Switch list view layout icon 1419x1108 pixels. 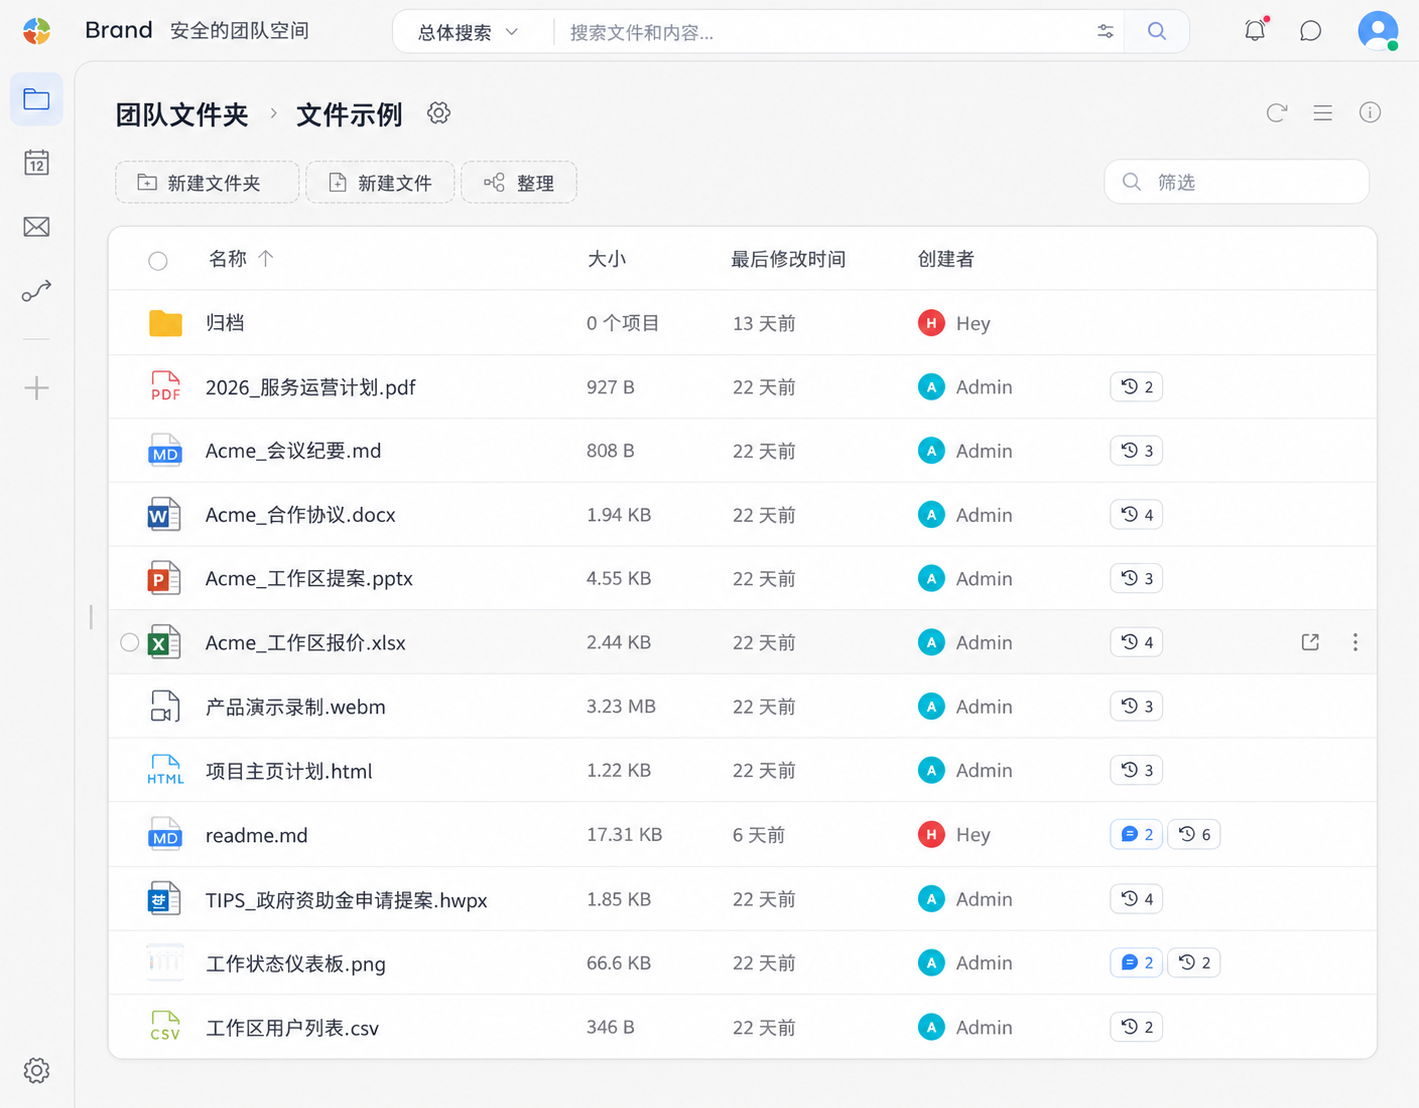point(1323,113)
